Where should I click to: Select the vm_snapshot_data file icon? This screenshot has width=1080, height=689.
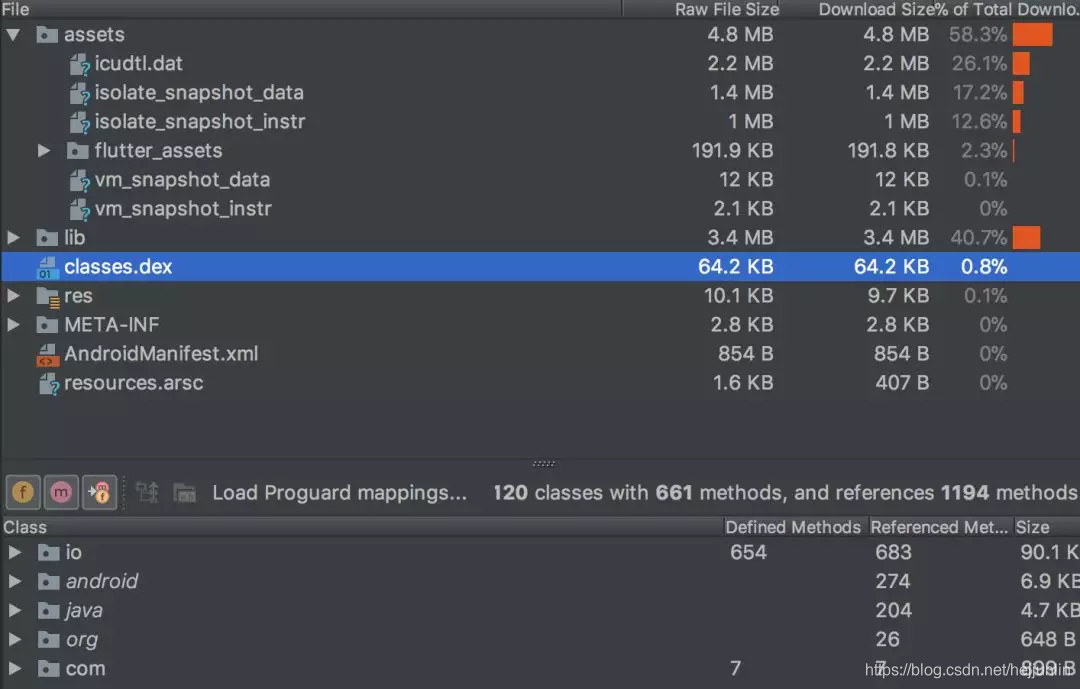(80, 181)
